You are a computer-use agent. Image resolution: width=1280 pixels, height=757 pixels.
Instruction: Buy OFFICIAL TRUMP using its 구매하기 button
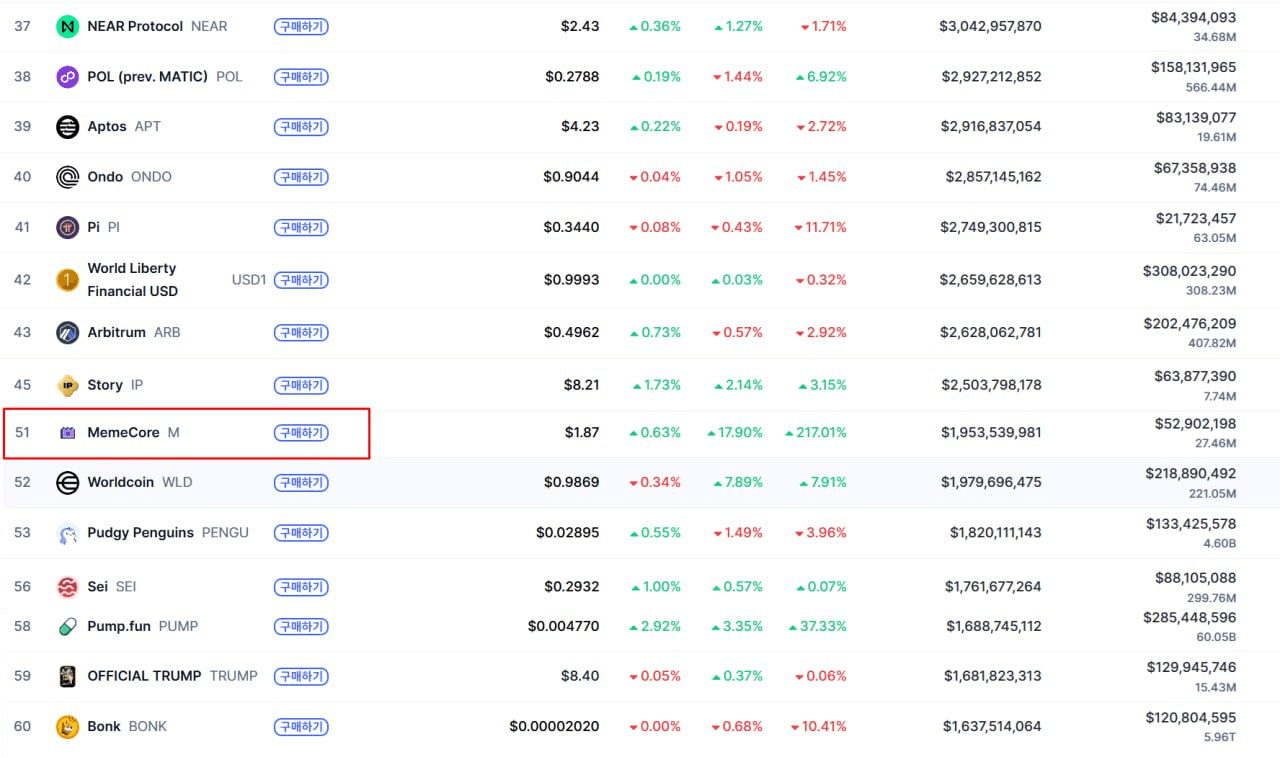pos(301,676)
